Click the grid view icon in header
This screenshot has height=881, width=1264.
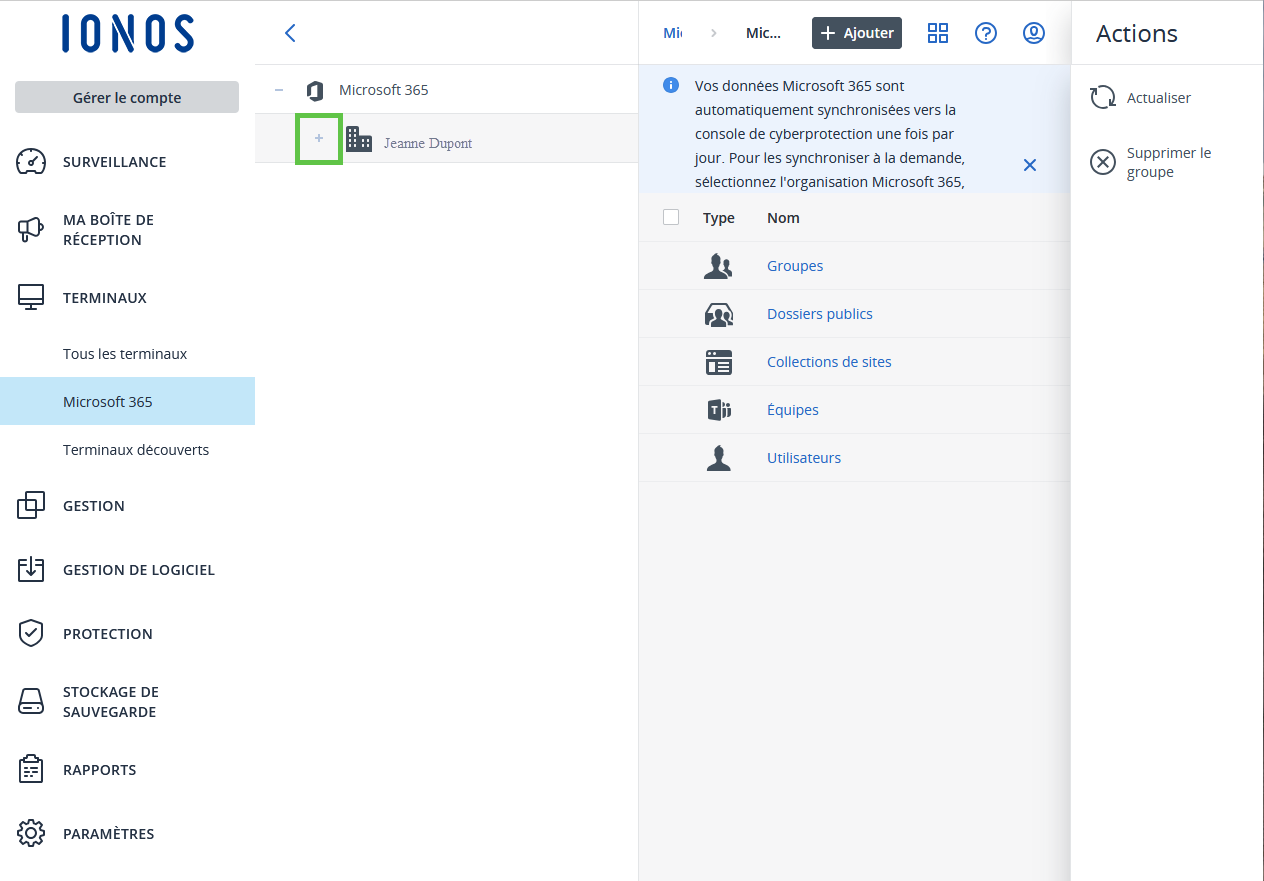[x=937, y=33]
